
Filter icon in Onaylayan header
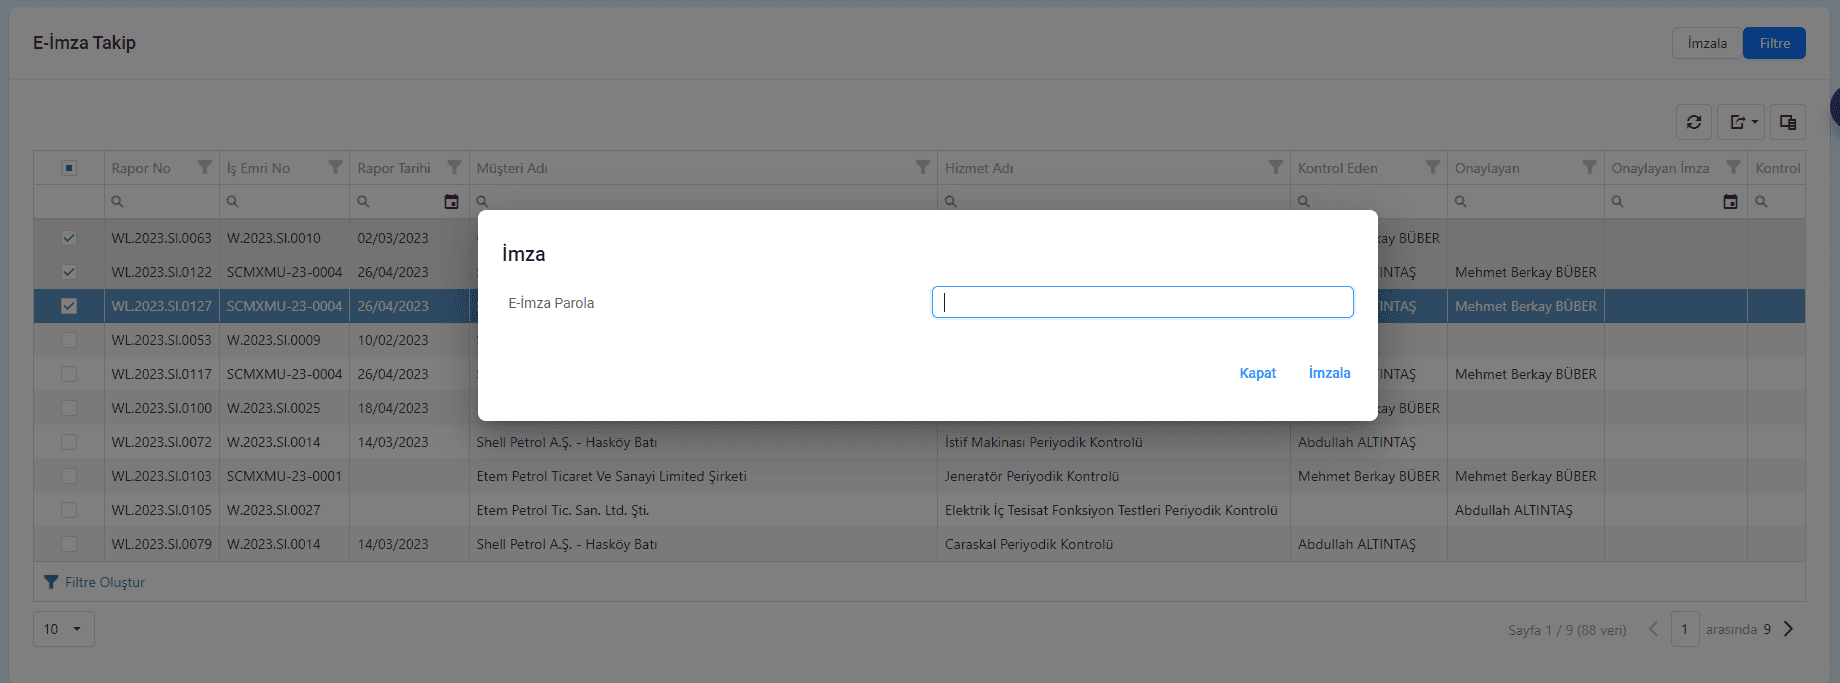(x=1590, y=167)
